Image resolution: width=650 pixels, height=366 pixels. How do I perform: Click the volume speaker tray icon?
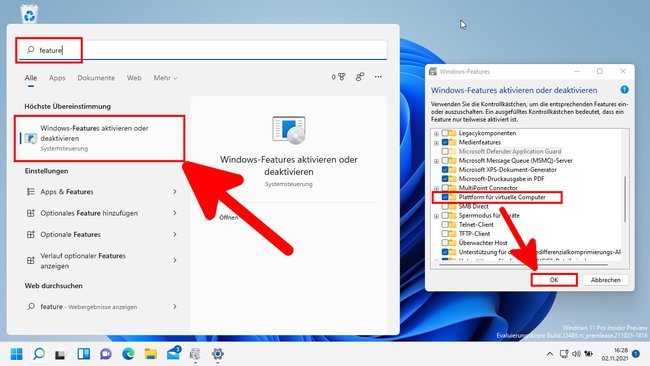(x=576, y=354)
